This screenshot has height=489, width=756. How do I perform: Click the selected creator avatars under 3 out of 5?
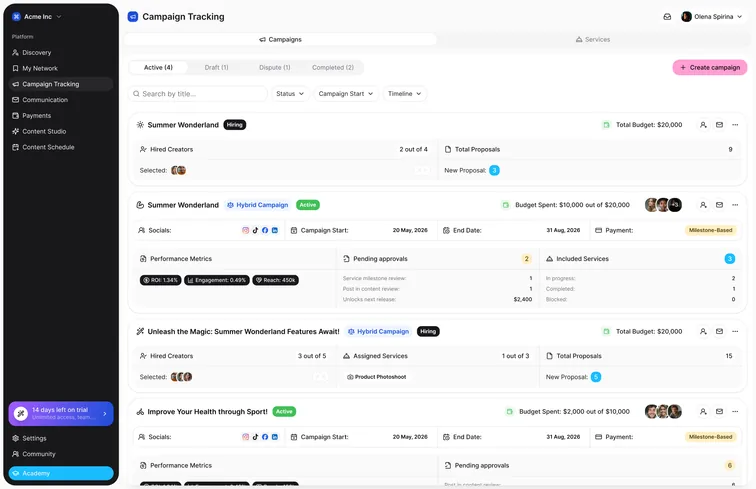coord(181,377)
